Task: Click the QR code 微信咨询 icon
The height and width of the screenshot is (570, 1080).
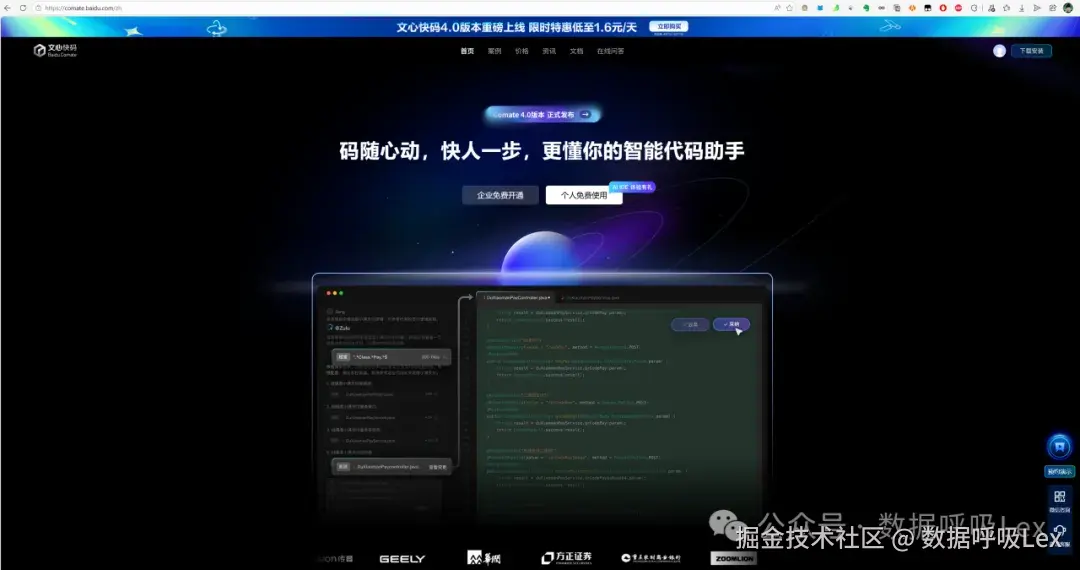Action: click(1060, 496)
